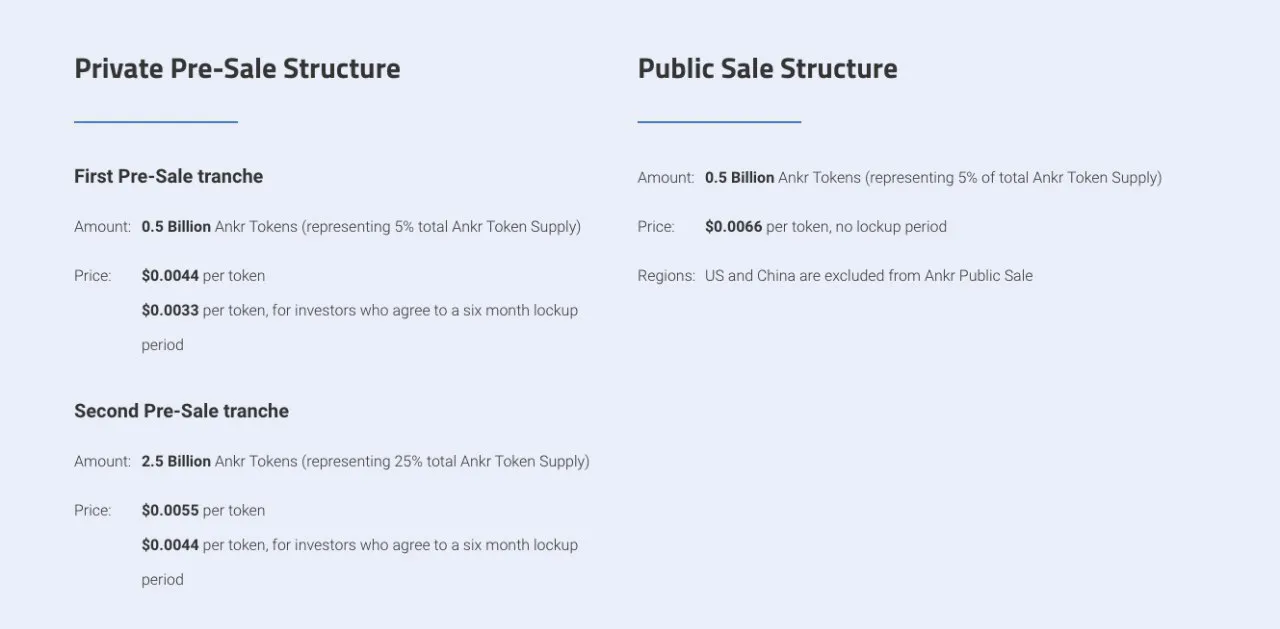The height and width of the screenshot is (629, 1280).
Task: Click the Price label under Public Sale
Action: pos(656,227)
